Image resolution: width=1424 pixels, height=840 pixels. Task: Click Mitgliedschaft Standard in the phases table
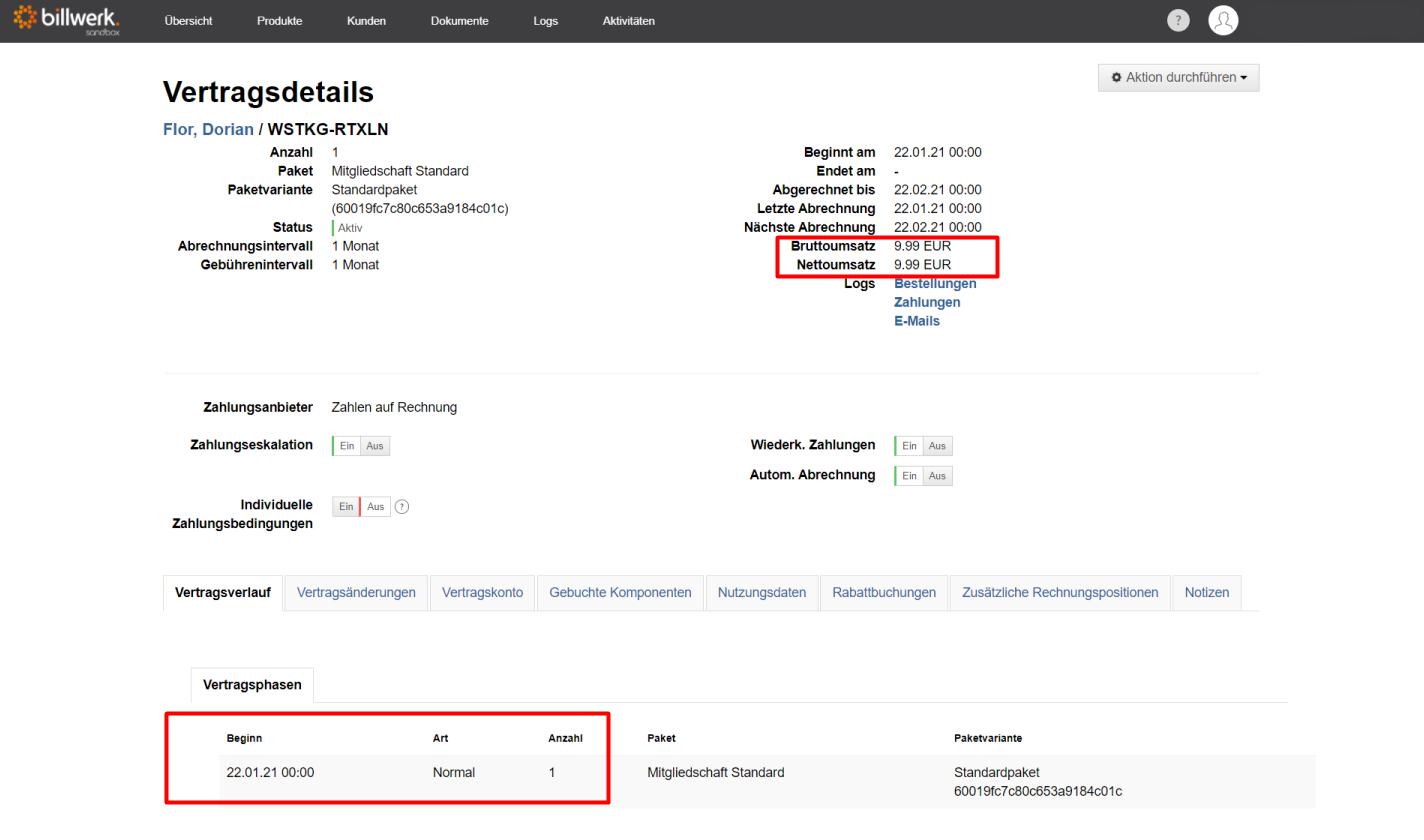(x=716, y=772)
